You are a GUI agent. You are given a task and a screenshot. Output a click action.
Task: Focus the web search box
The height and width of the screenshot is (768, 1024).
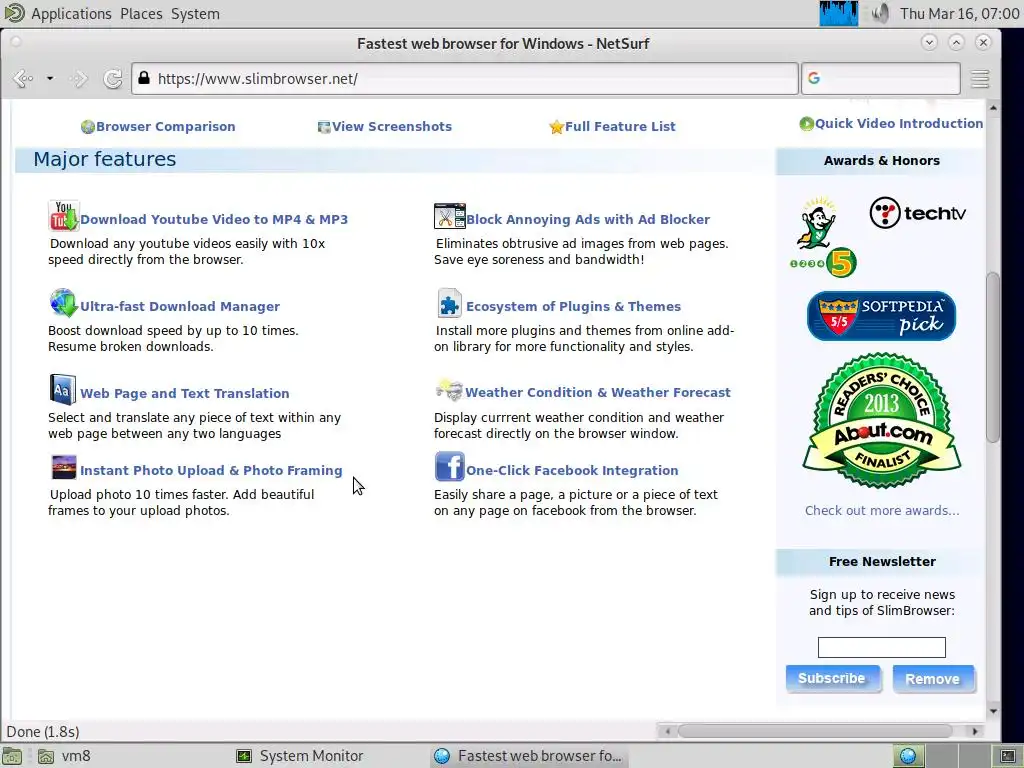click(880, 79)
